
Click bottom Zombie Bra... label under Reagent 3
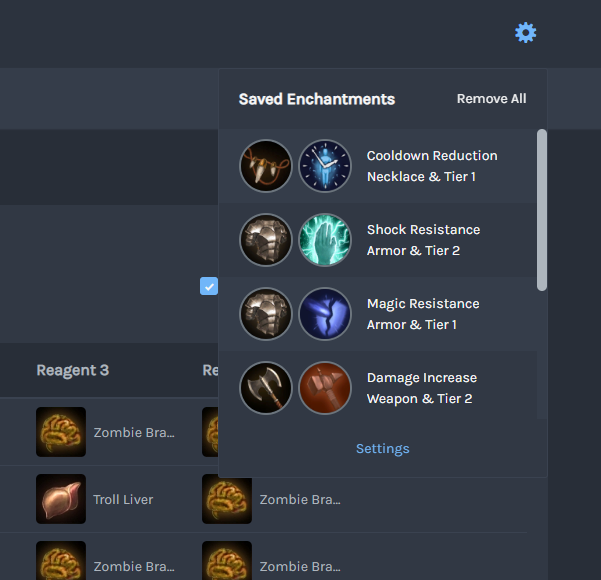pos(134,566)
